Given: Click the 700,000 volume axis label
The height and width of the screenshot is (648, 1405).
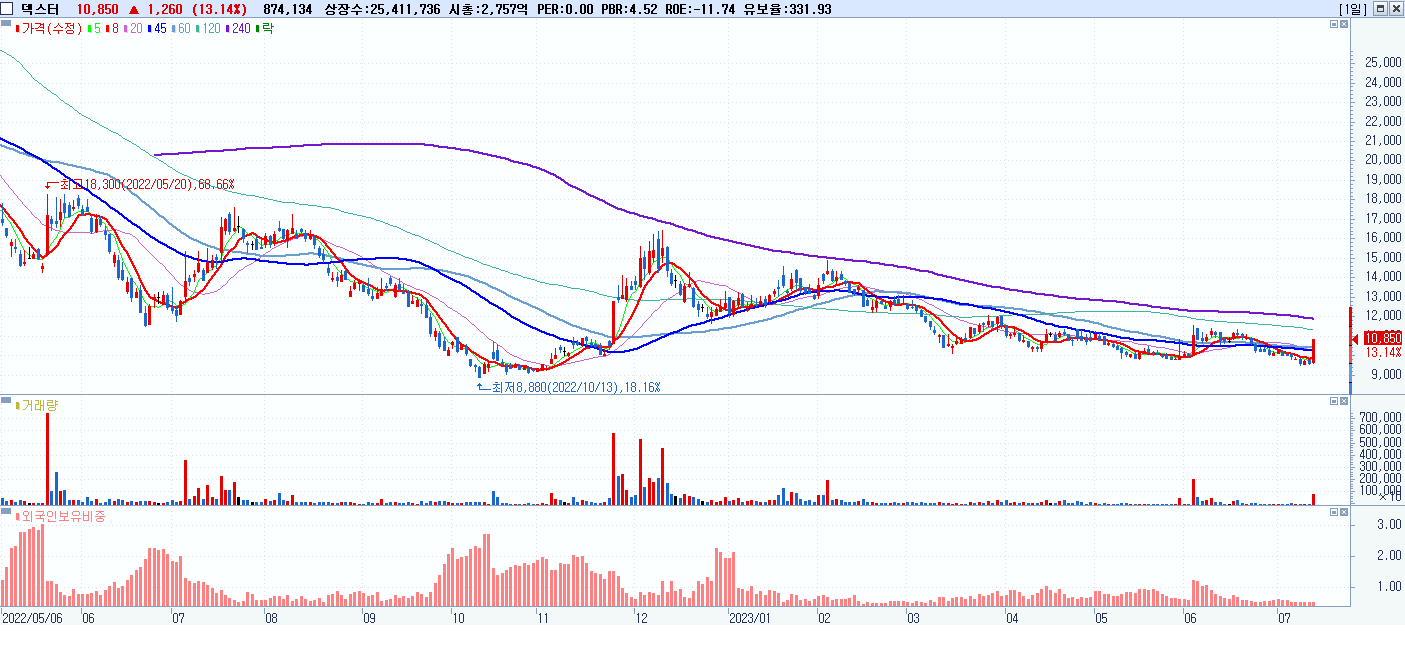Looking at the screenshot, I should point(1379,417).
